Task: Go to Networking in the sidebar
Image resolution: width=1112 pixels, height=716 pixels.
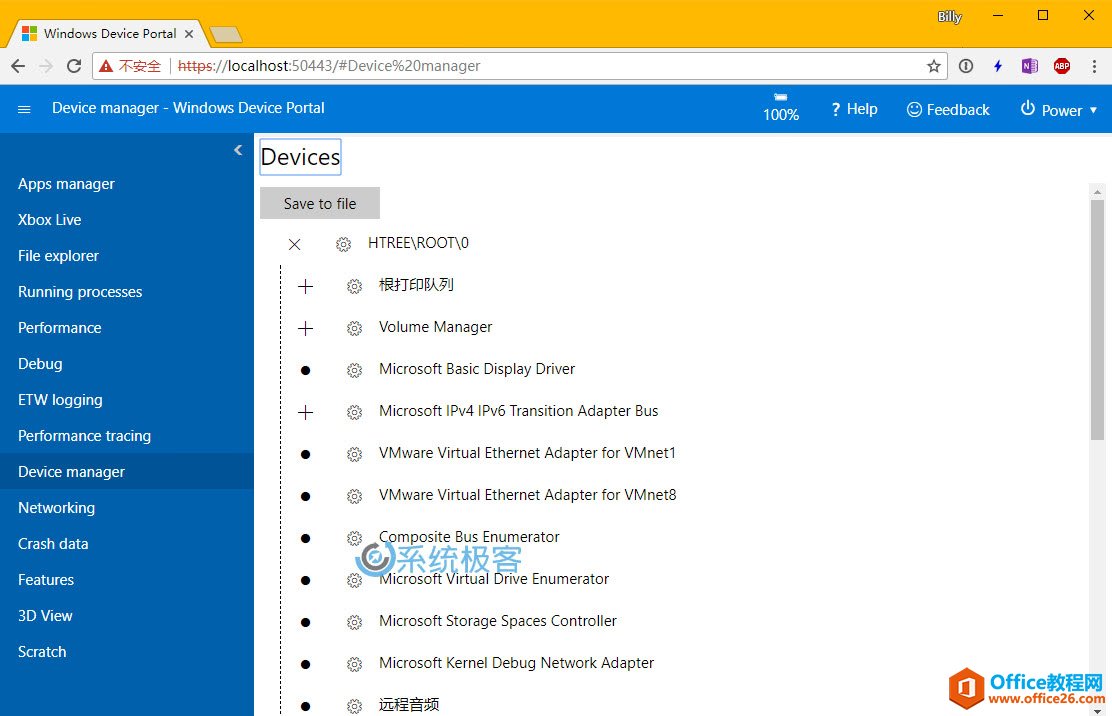Action: click(56, 508)
